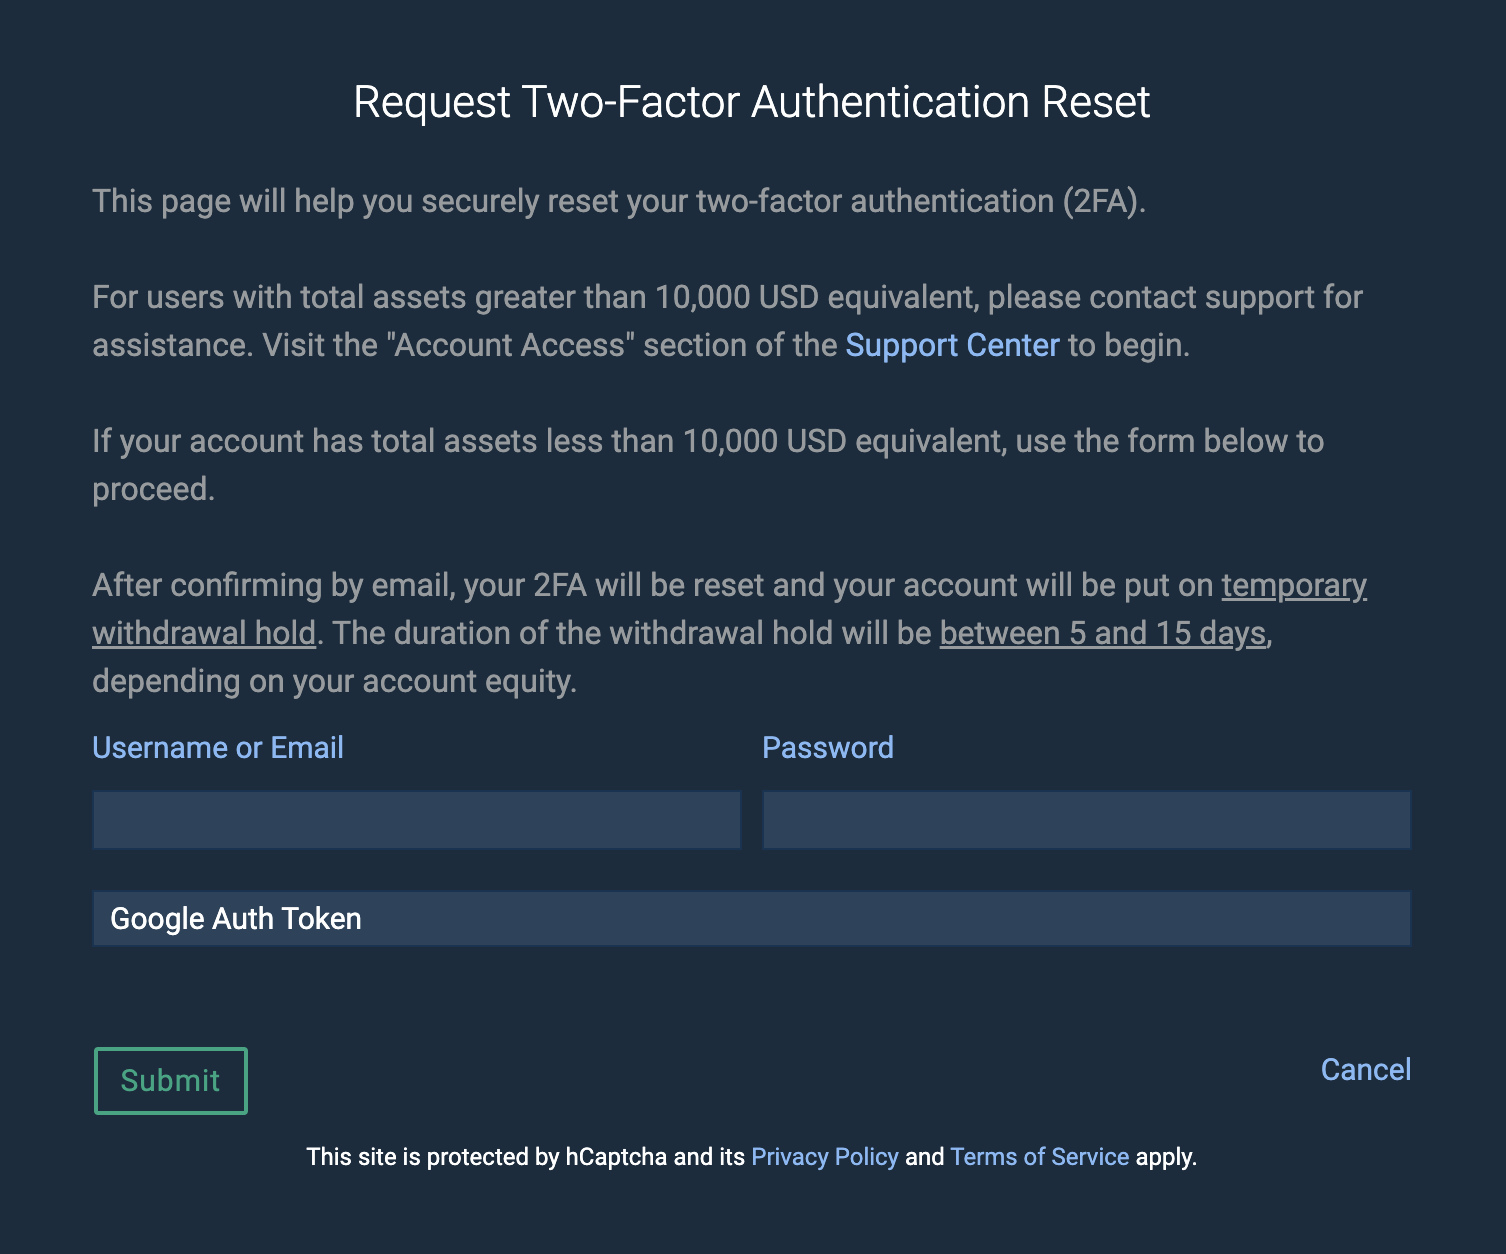The image size is (1506, 1254).
Task: Open the Support Center link
Action: (x=952, y=345)
